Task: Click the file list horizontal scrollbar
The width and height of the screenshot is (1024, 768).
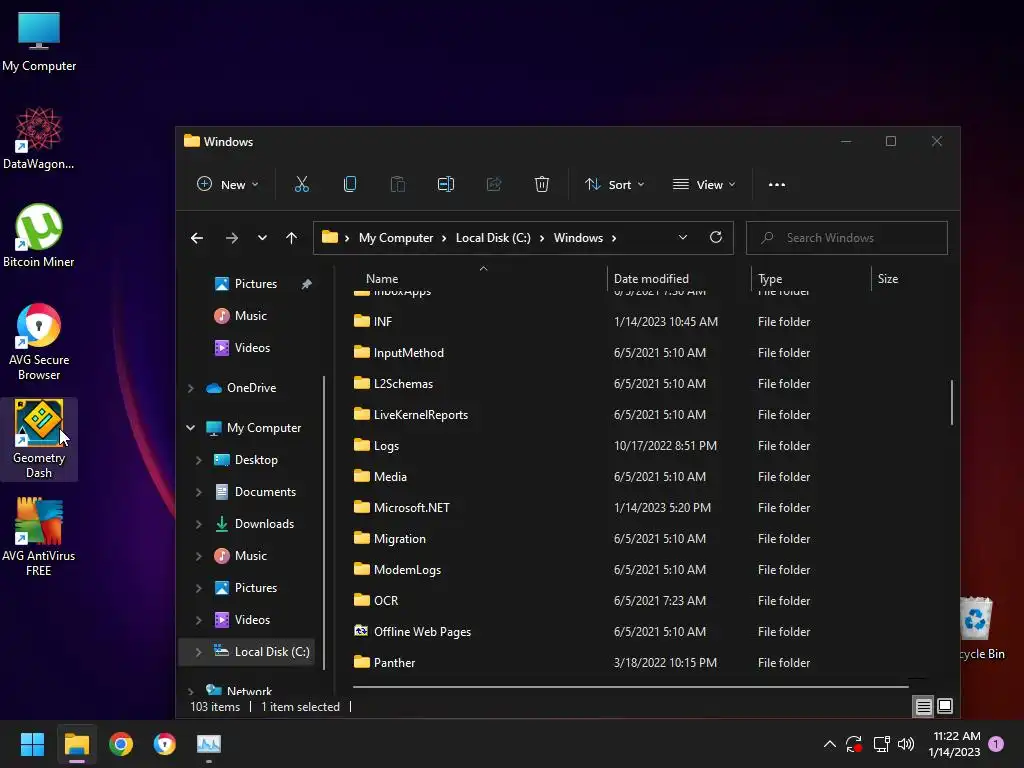Action: pos(630,686)
